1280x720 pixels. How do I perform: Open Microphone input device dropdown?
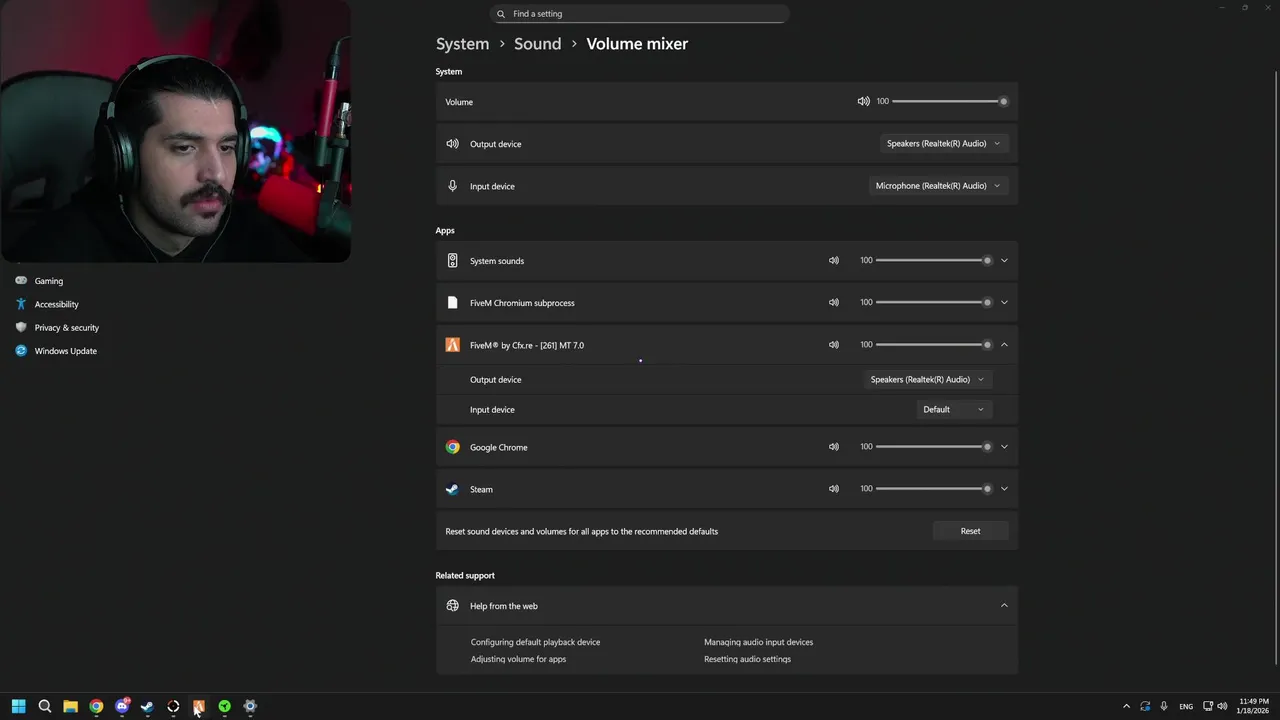pos(938,186)
